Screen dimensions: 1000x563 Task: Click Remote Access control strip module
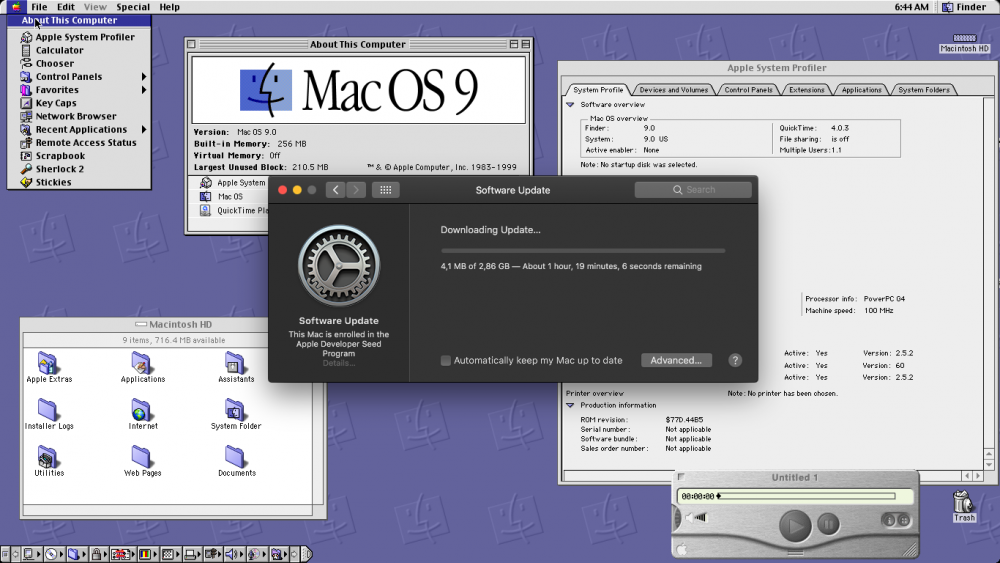pos(212,554)
